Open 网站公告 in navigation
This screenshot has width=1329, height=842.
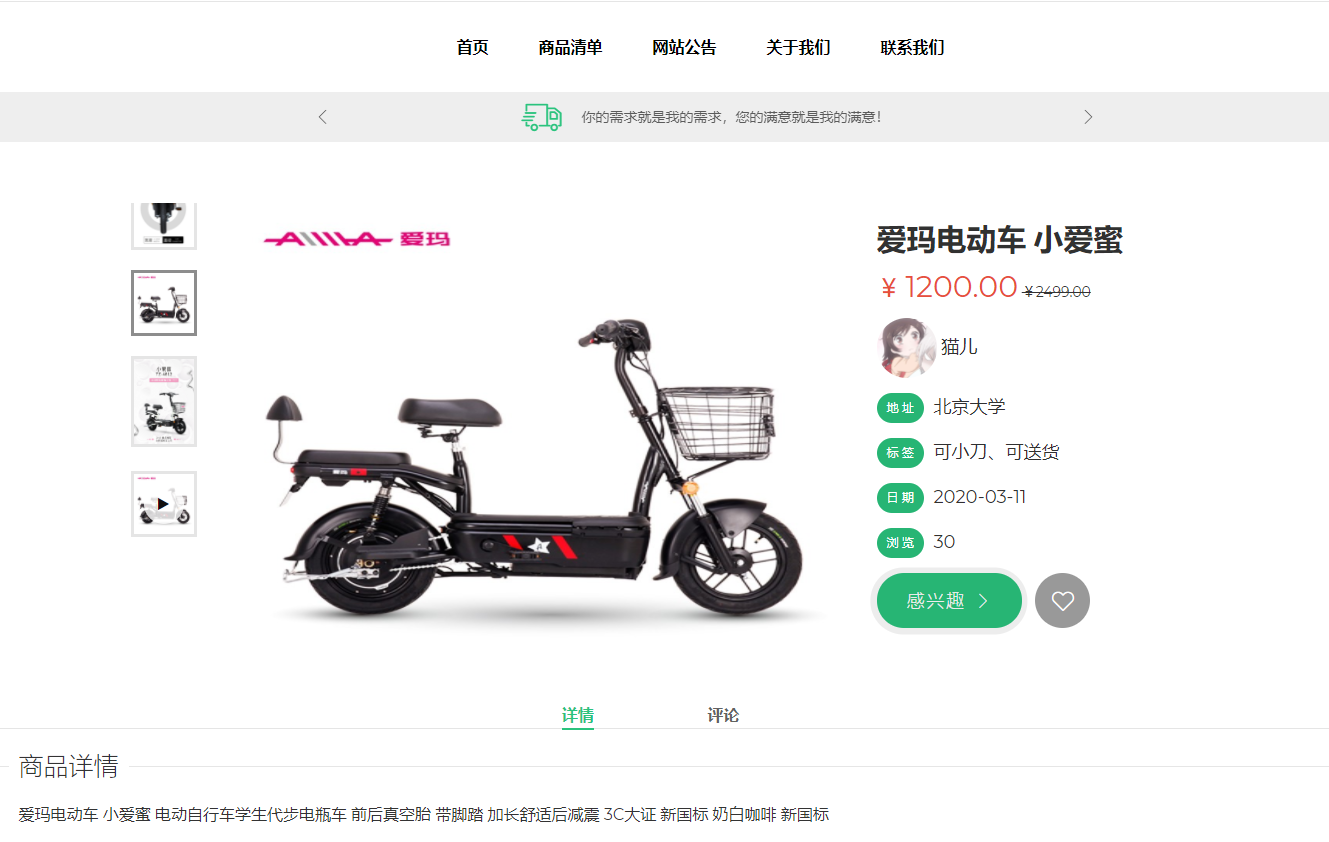(684, 47)
